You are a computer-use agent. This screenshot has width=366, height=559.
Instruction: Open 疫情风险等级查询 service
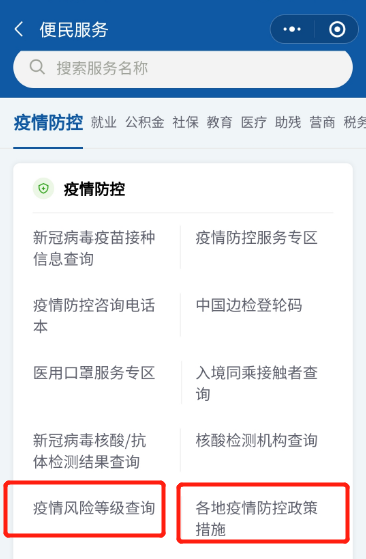click(x=94, y=508)
